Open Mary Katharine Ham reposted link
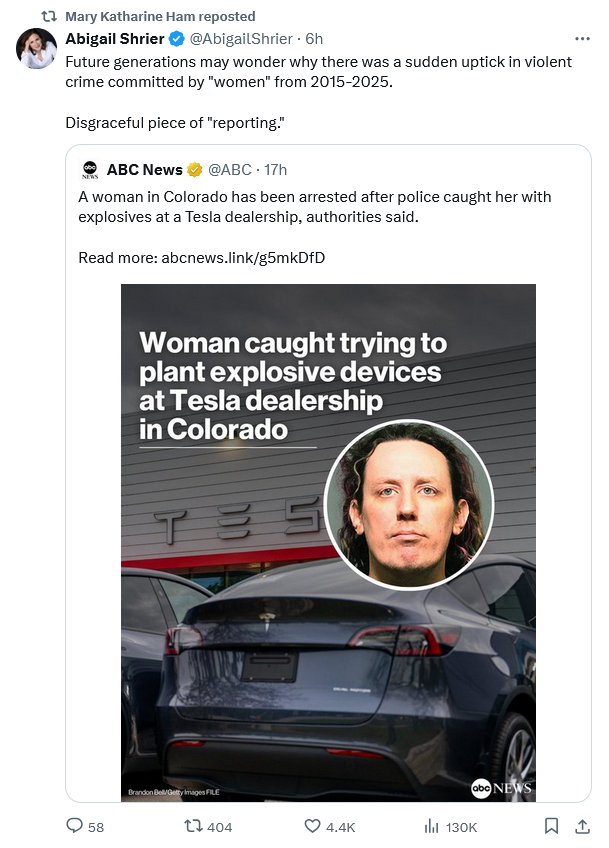This screenshot has width=609, height=848. [x=160, y=16]
